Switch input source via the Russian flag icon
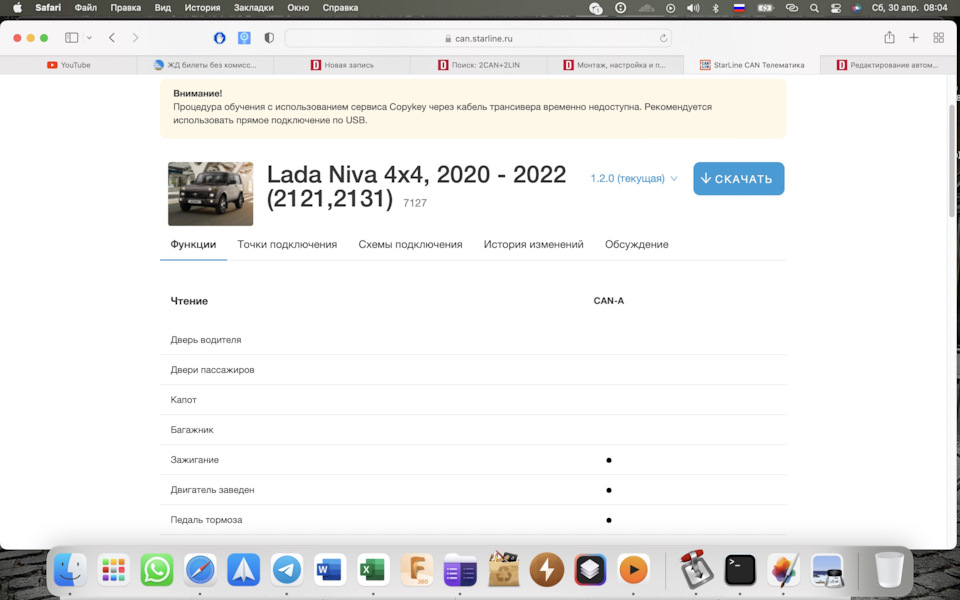 pyautogui.click(x=739, y=8)
